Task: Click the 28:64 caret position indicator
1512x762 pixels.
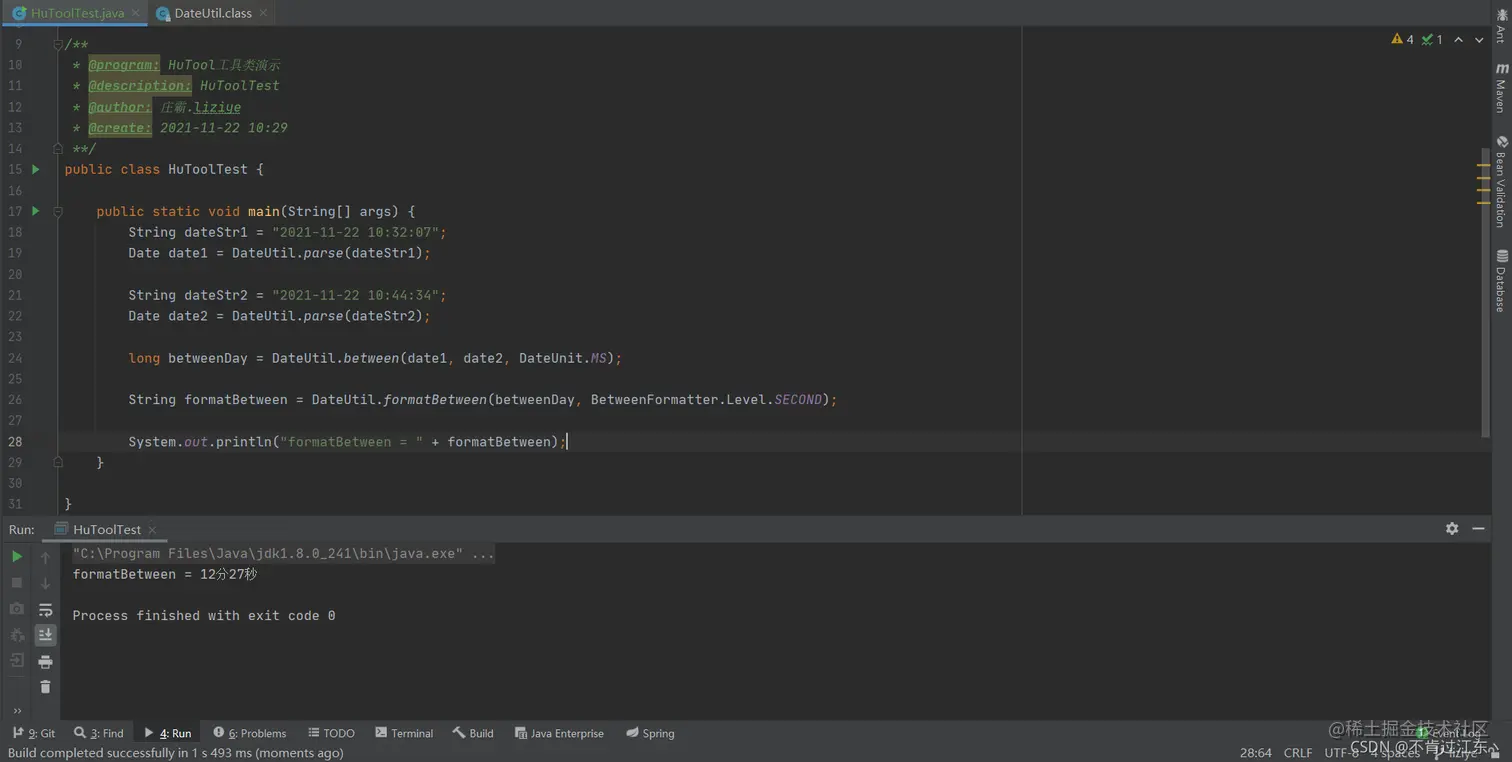Action: point(1256,753)
